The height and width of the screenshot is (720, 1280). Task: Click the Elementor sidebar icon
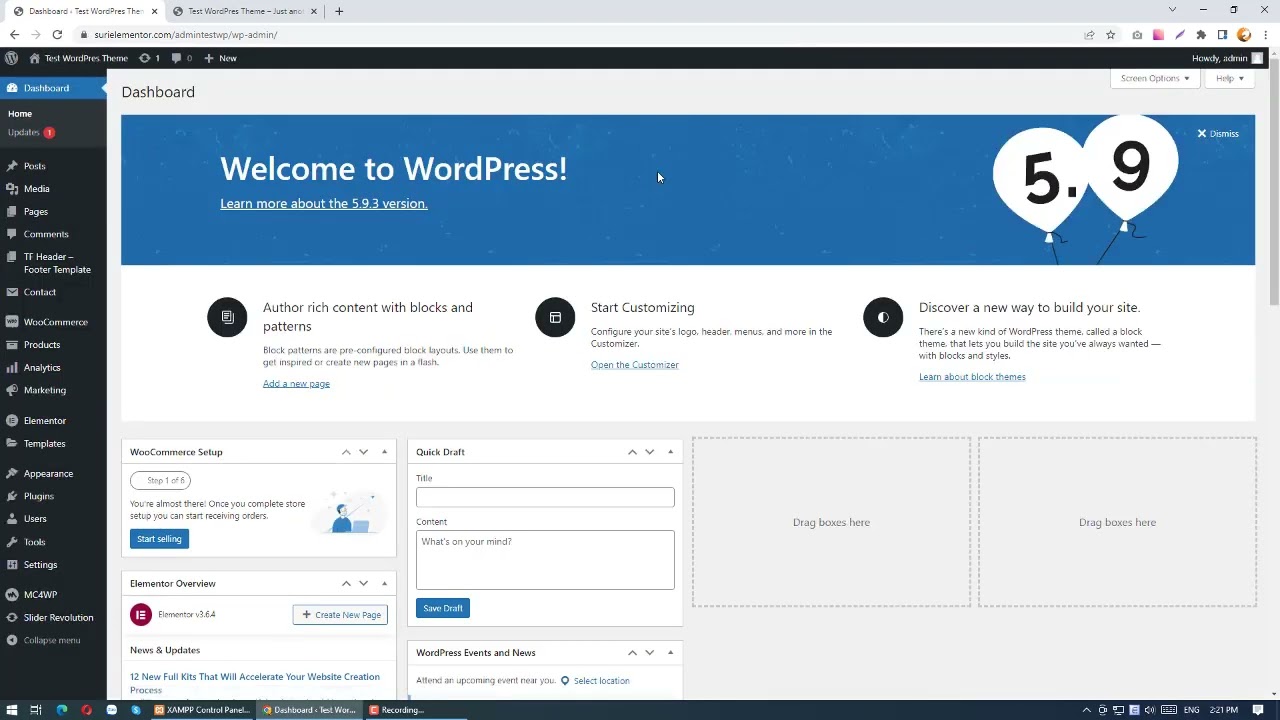point(12,421)
